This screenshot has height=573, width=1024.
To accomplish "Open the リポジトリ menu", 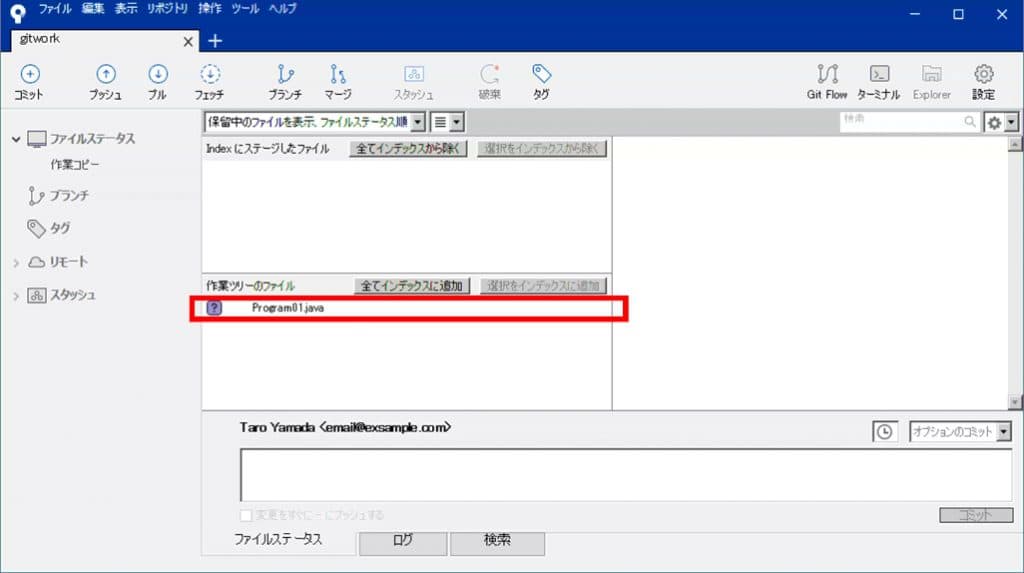I will tap(167, 8).
